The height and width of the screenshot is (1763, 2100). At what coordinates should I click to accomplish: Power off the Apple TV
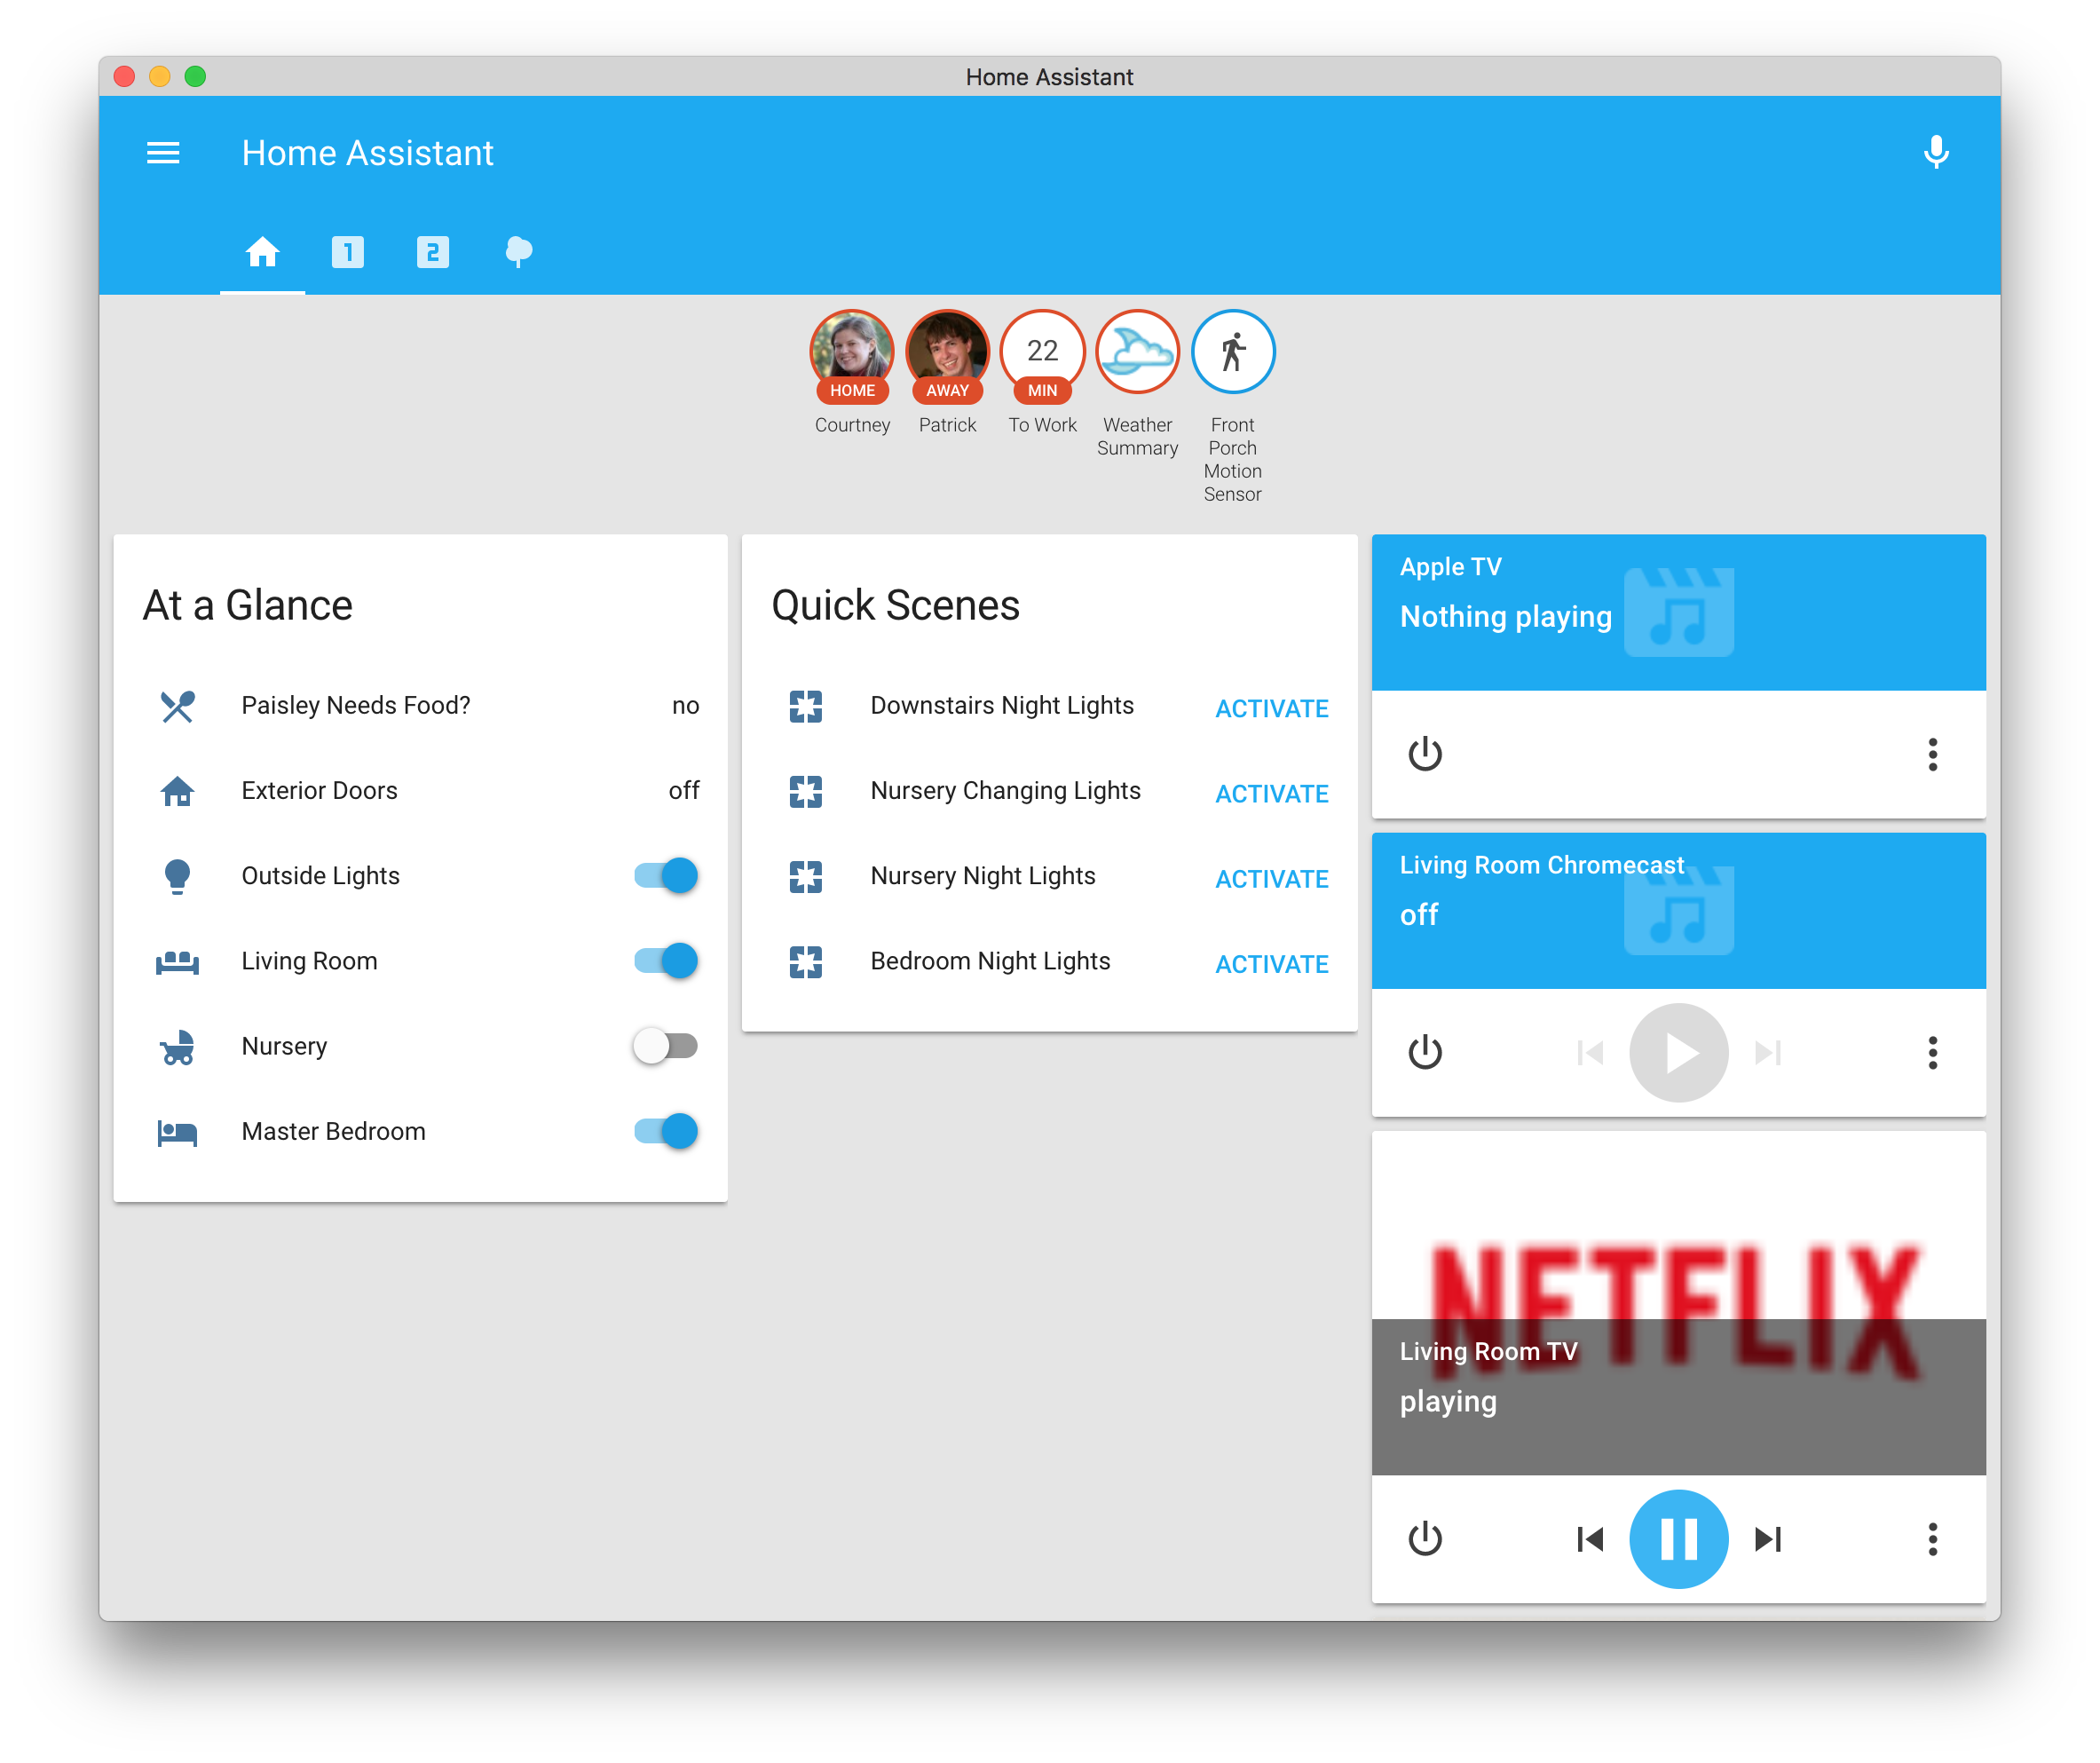[x=1425, y=754]
